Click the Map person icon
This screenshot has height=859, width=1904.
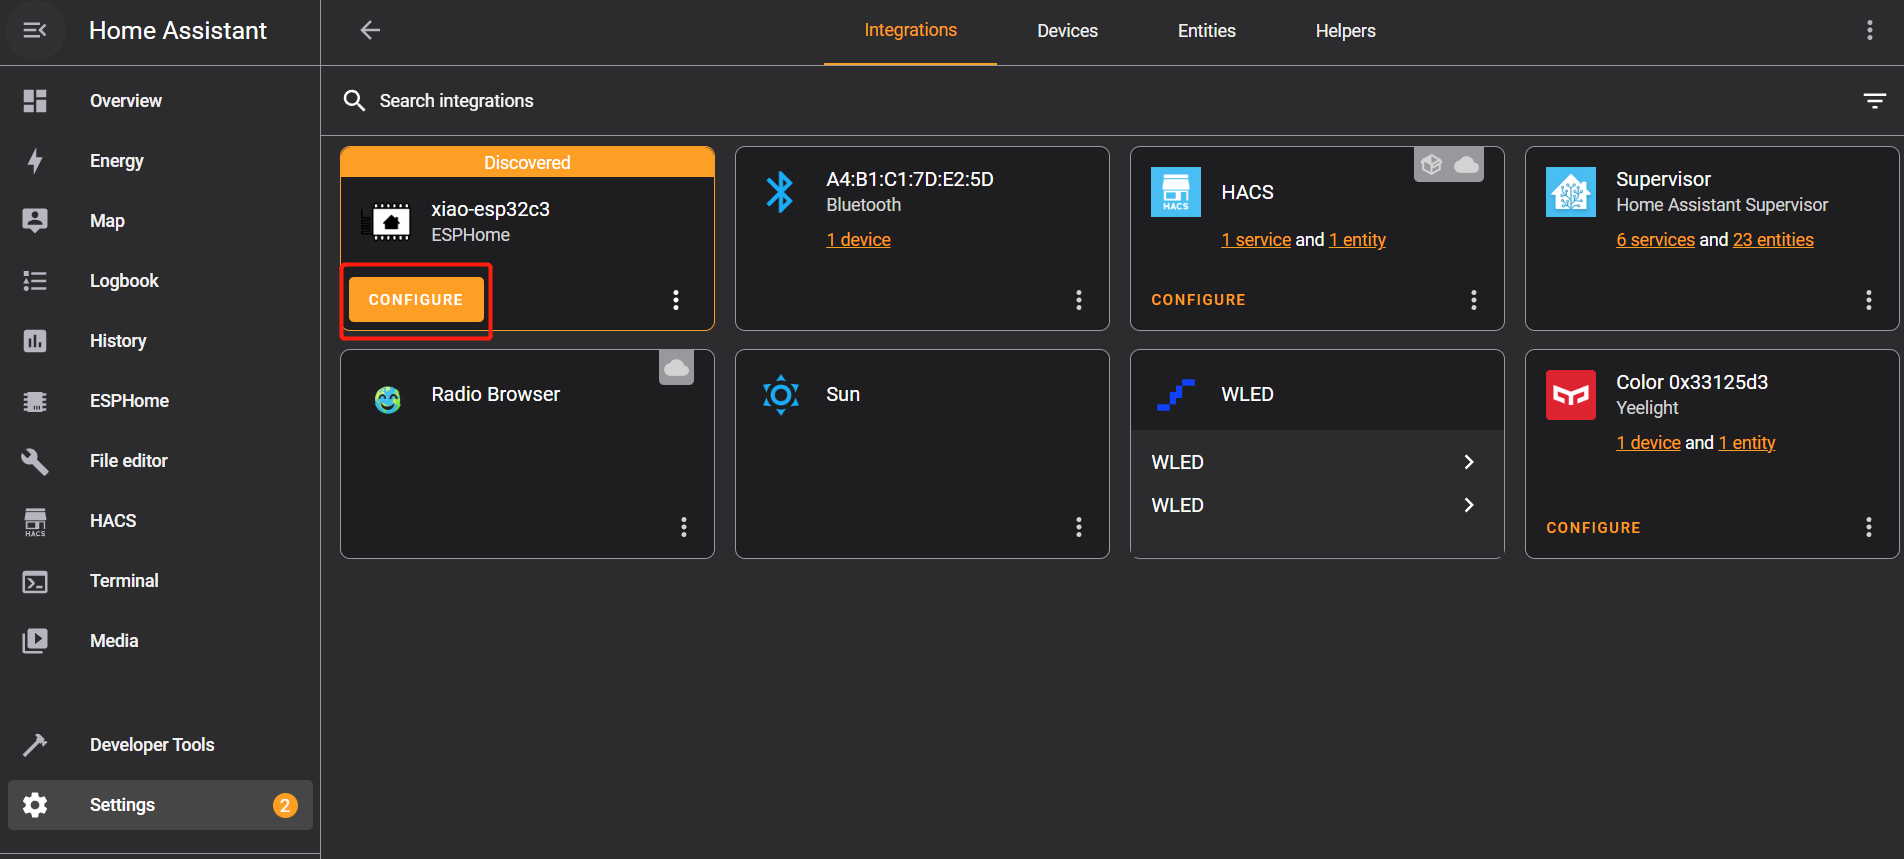[x=35, y=221]
